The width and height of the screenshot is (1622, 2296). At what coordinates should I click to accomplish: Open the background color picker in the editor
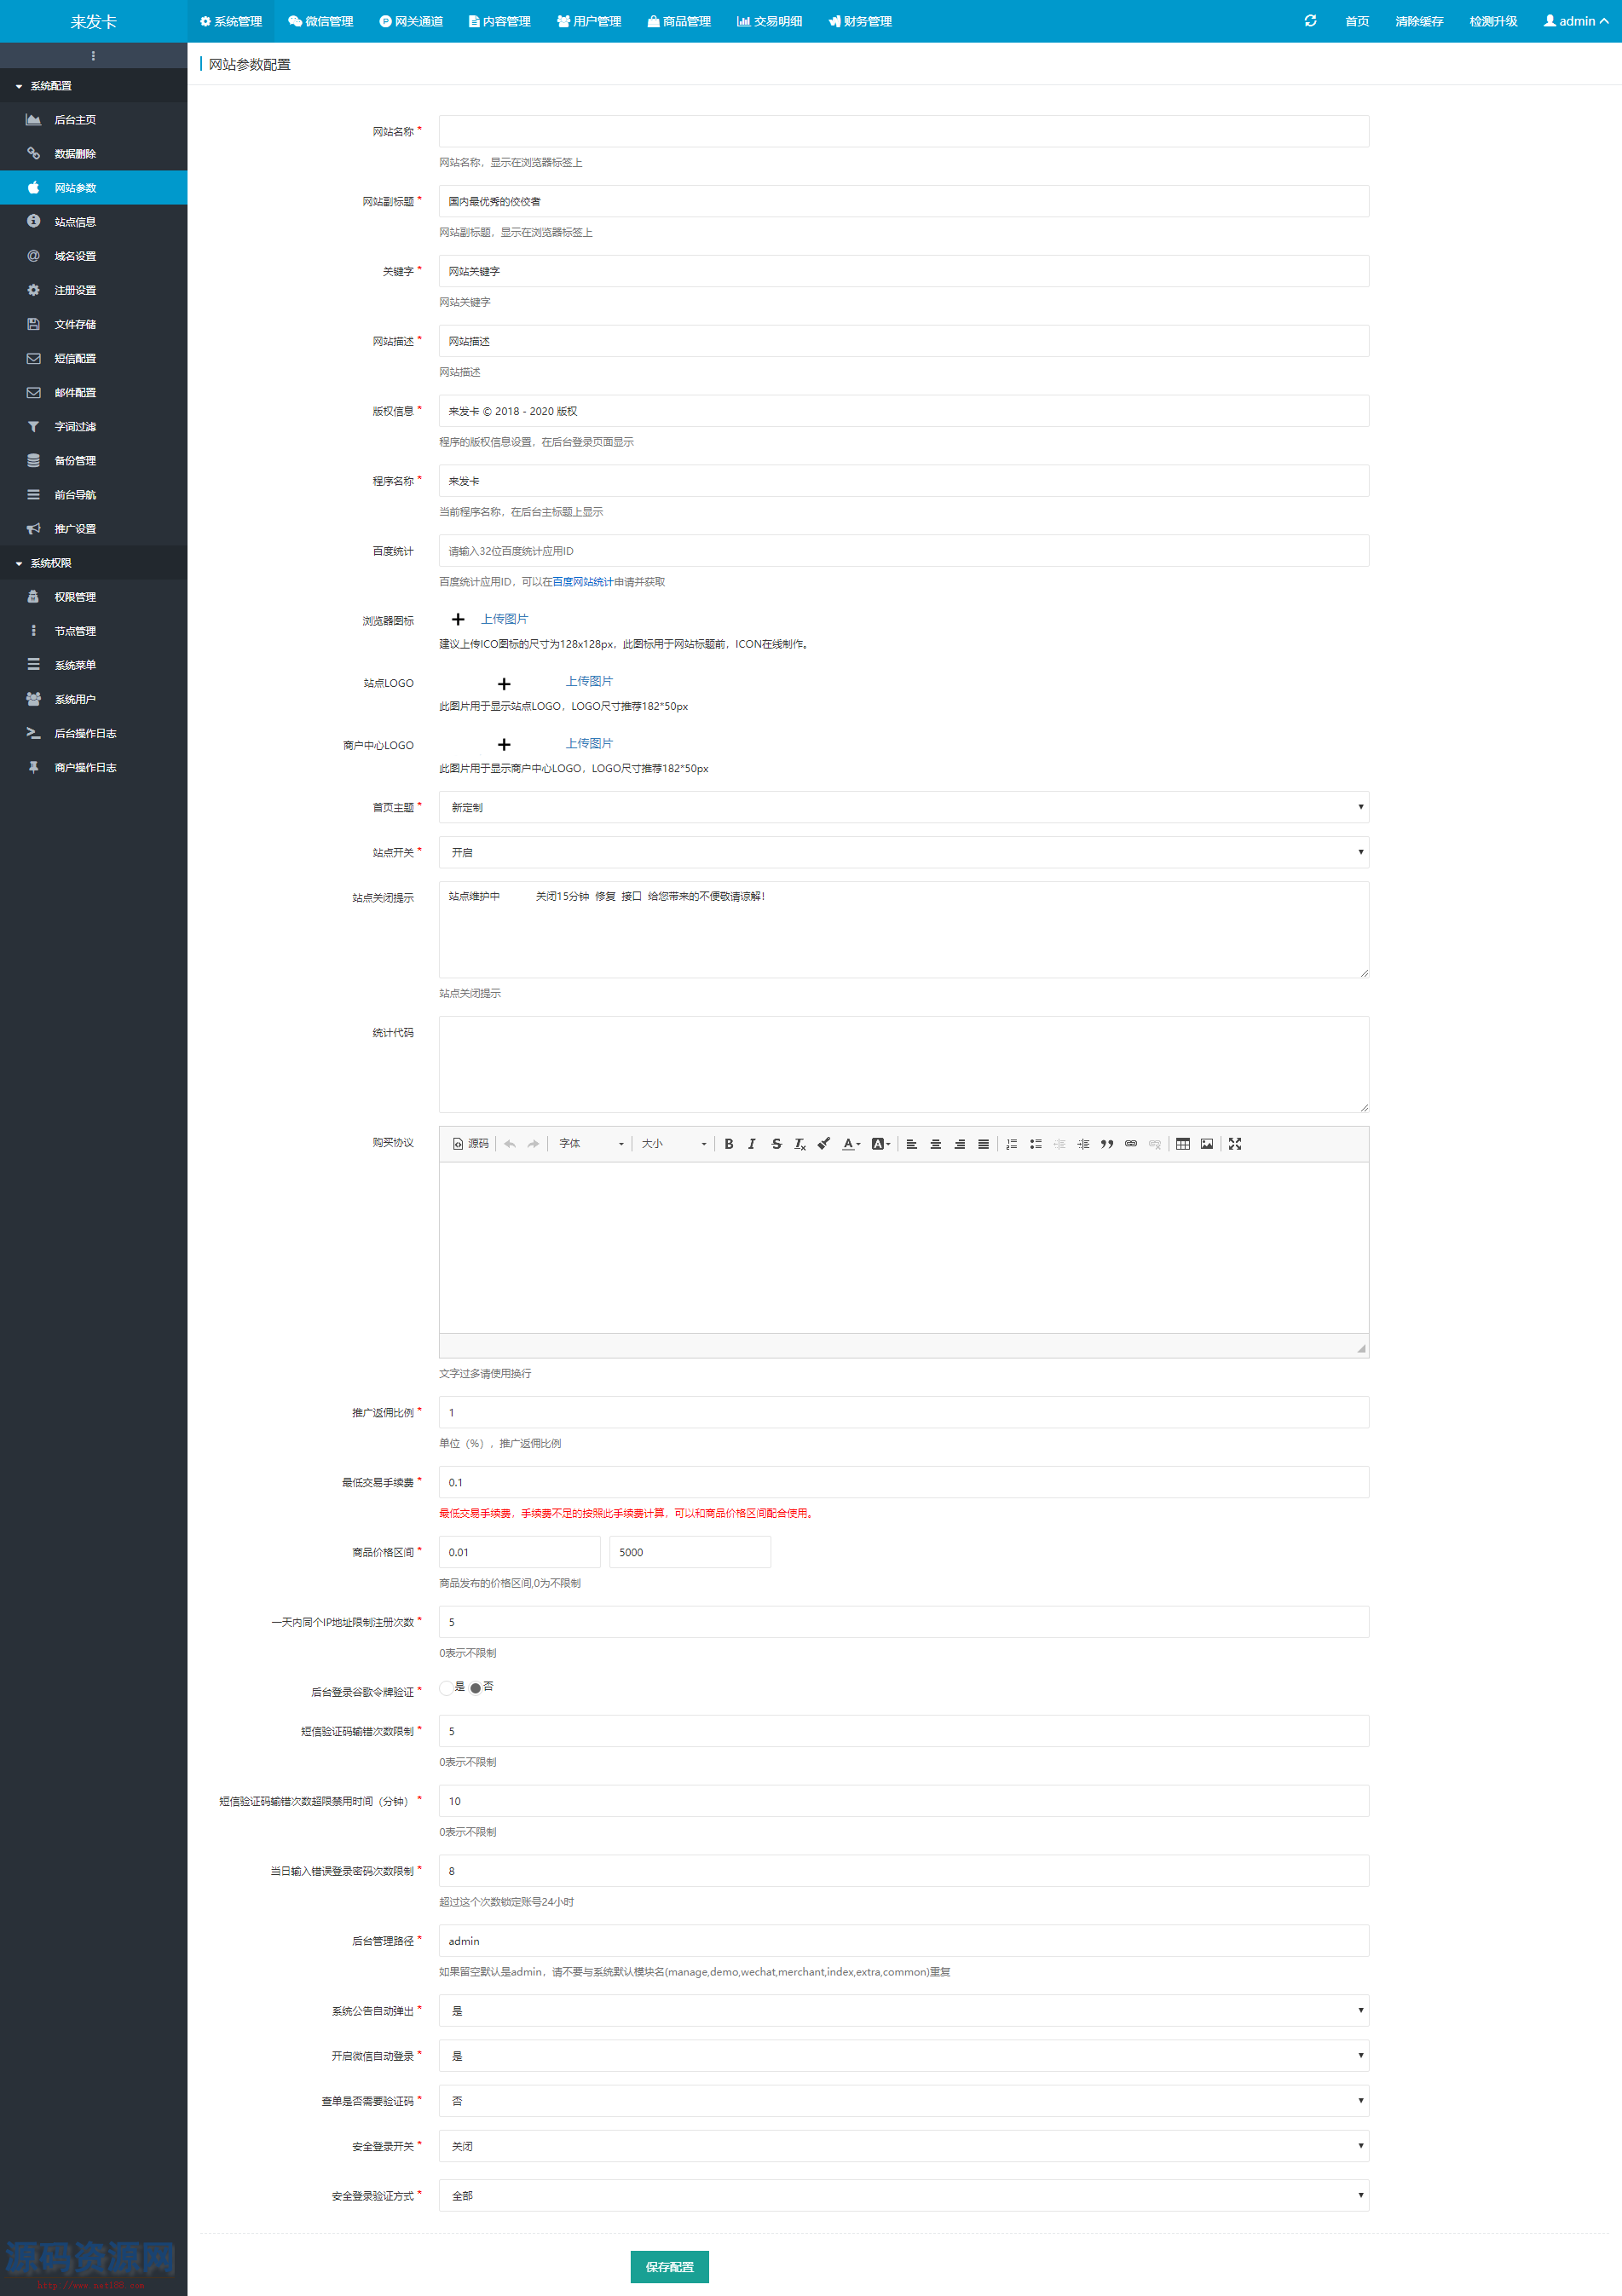coord(881,1144)
